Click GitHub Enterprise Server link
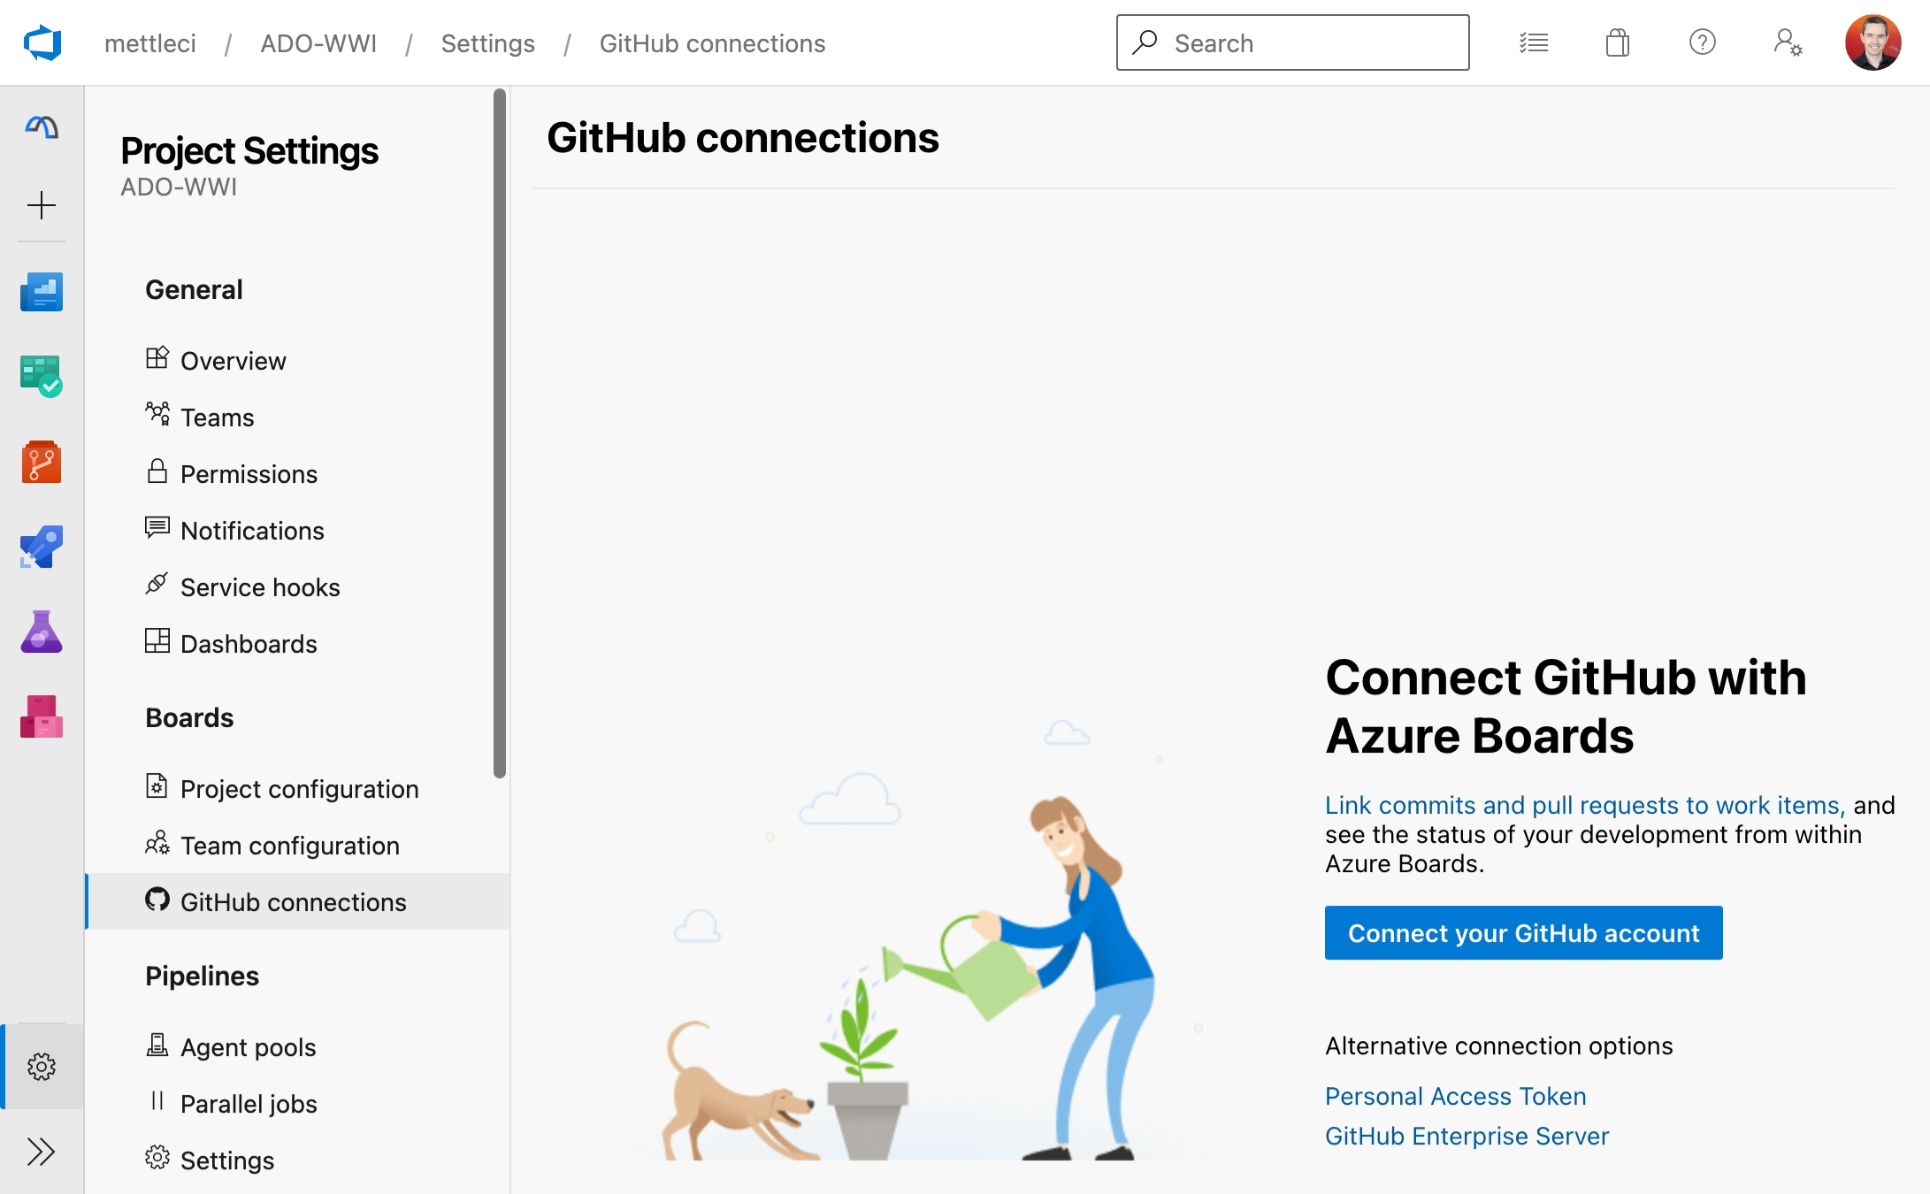Viewport: 1930px width, 1194px height. point(1466,1136)
